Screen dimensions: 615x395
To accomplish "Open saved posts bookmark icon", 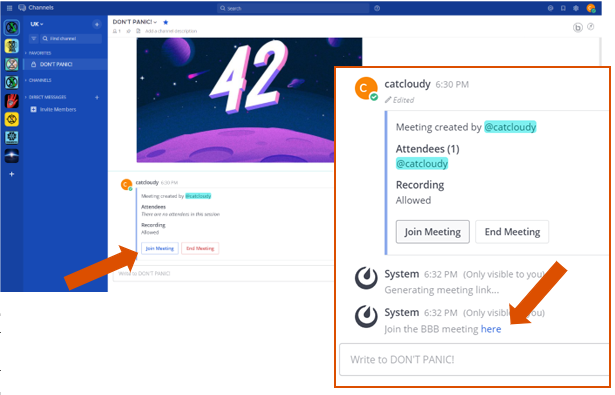I will pos(563,8).
